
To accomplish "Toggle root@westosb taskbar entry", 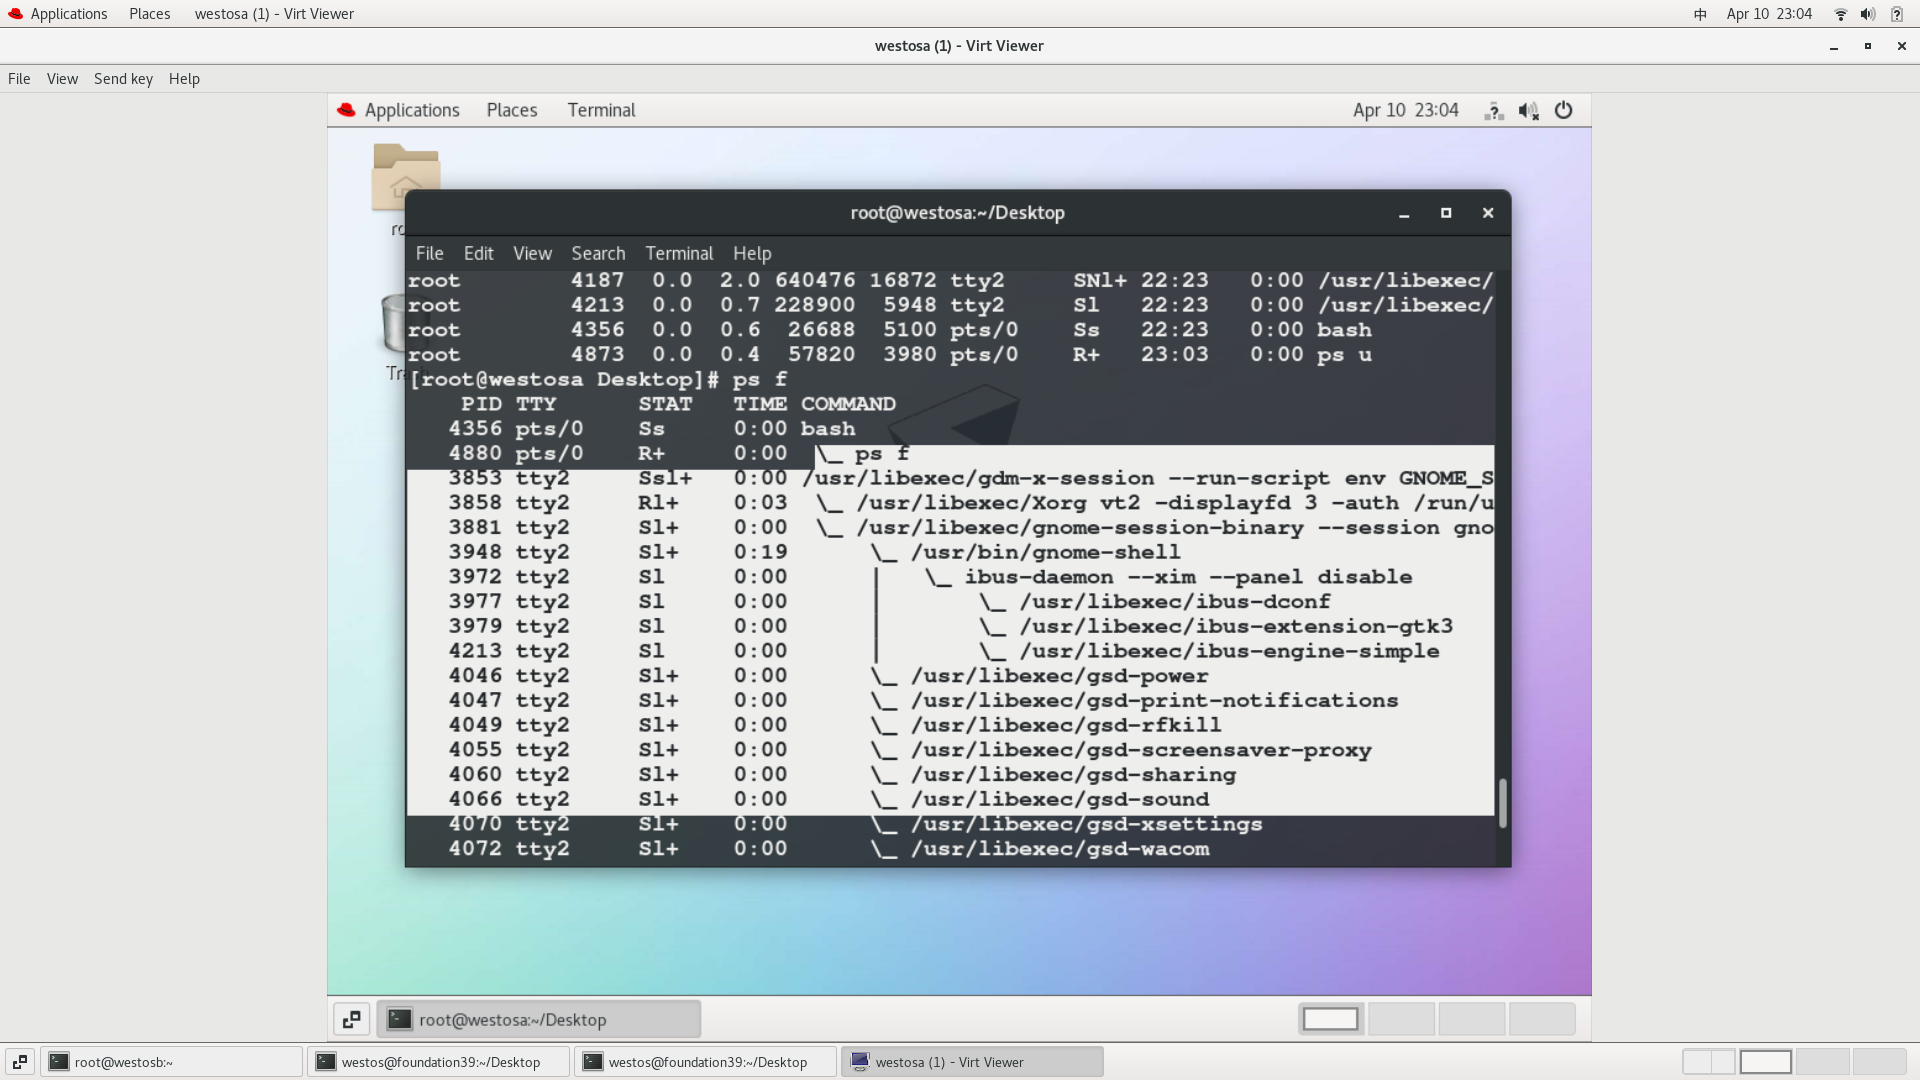I will (125, 1062).
